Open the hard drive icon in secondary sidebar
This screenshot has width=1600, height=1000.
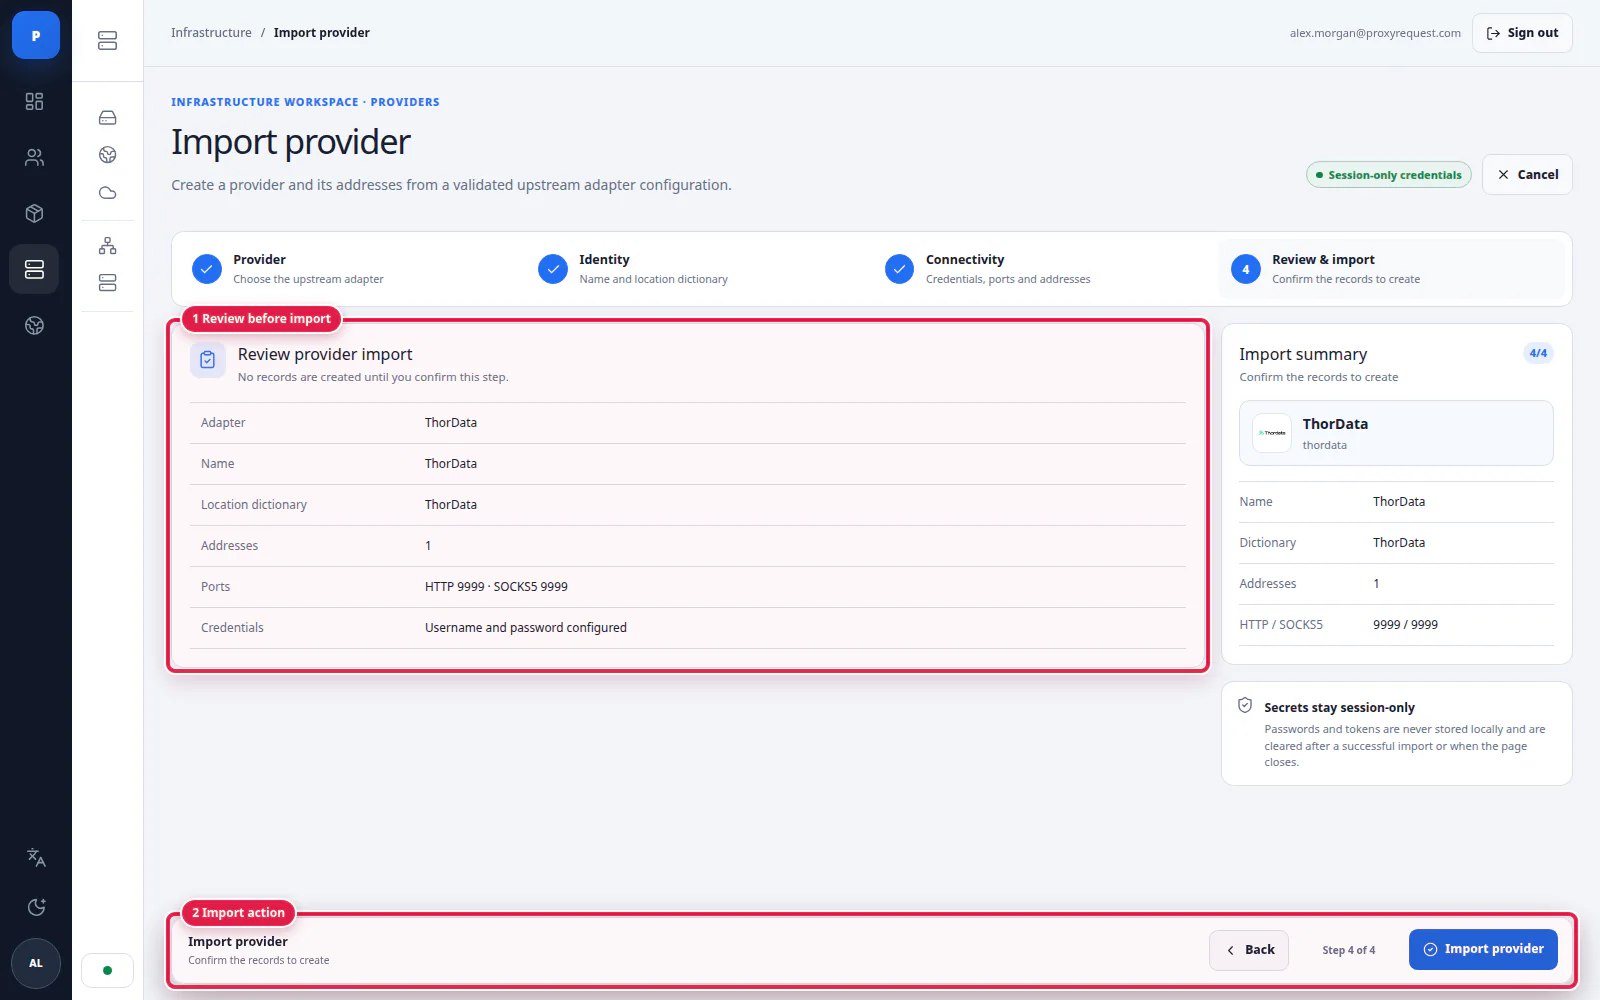pos(108,118)
